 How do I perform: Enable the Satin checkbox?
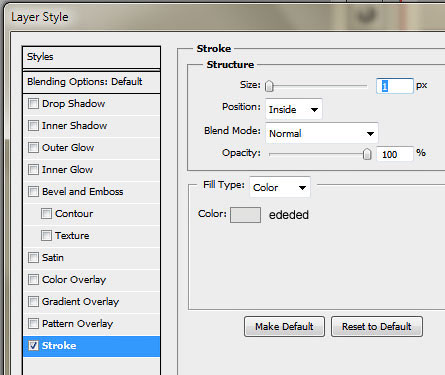click(33, 257)
